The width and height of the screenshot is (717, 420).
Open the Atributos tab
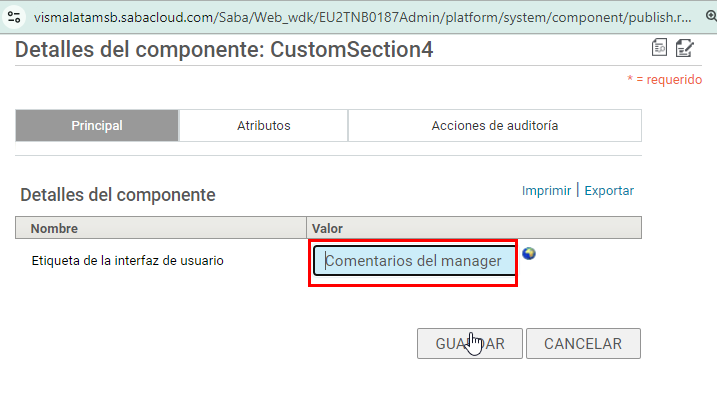click(x=263, y=126)
